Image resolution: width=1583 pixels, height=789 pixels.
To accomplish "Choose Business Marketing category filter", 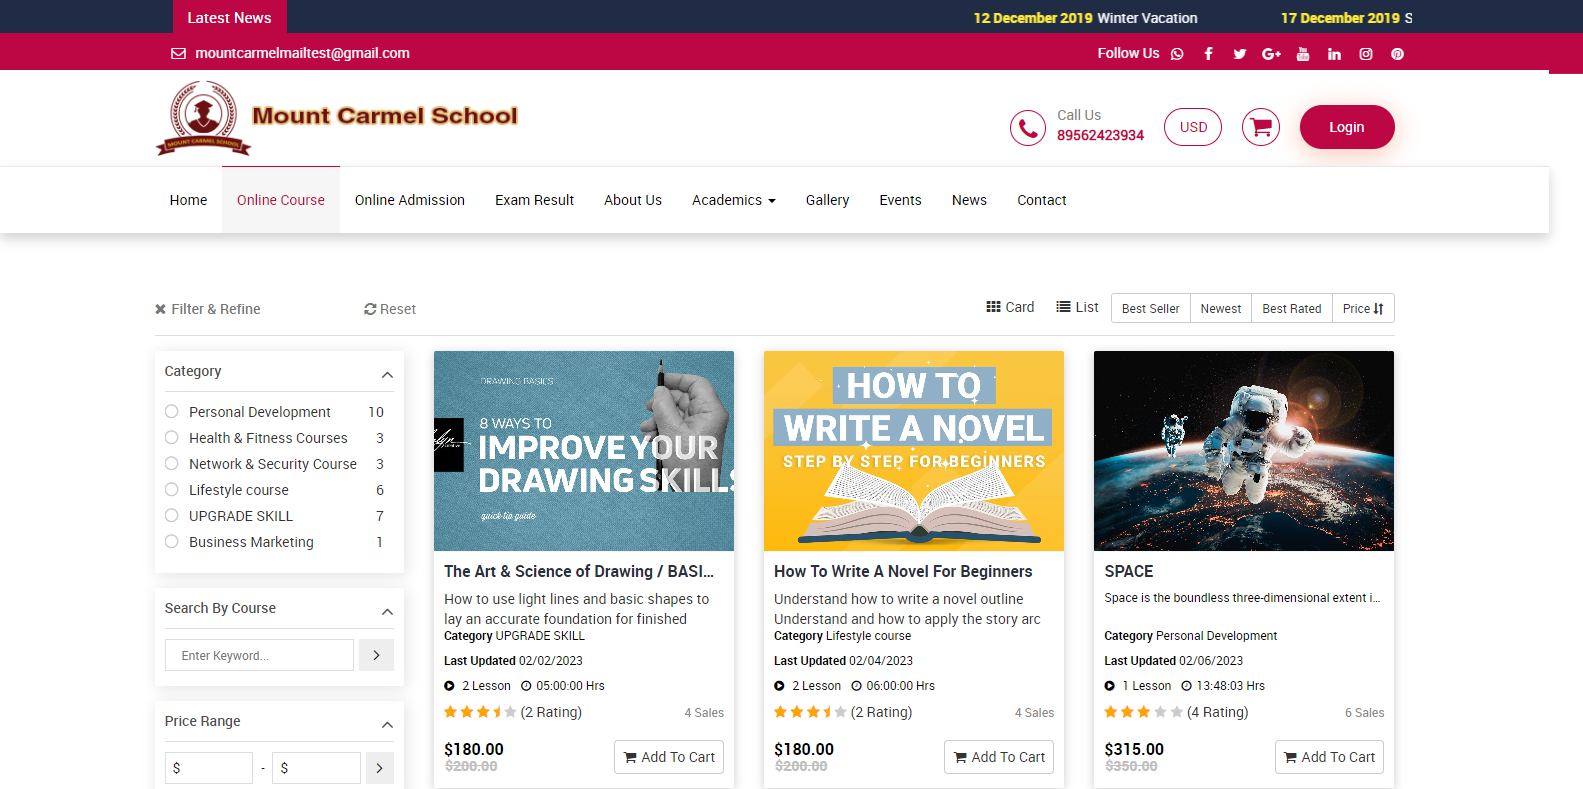I will click(172, 542).
